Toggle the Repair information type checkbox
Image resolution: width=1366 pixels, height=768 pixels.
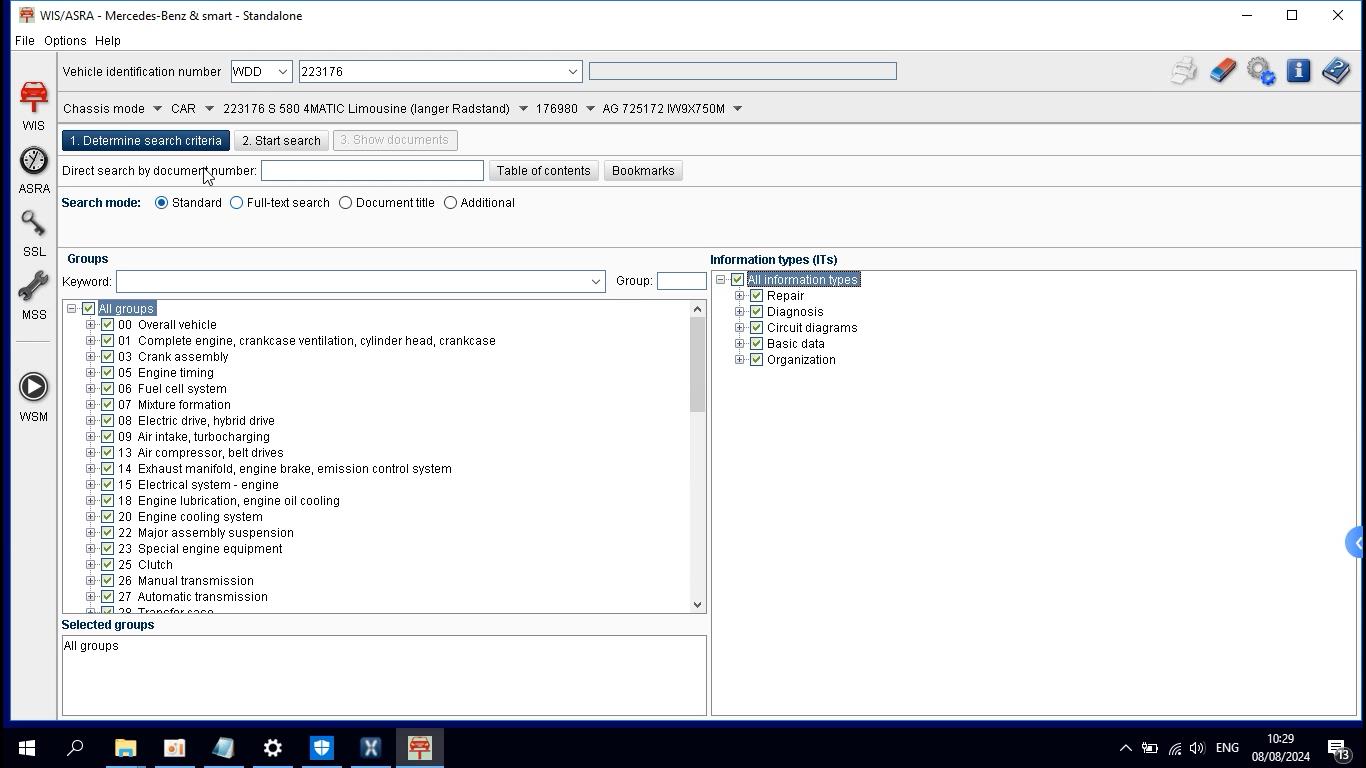pyautogui.click(x=756, y=296)
